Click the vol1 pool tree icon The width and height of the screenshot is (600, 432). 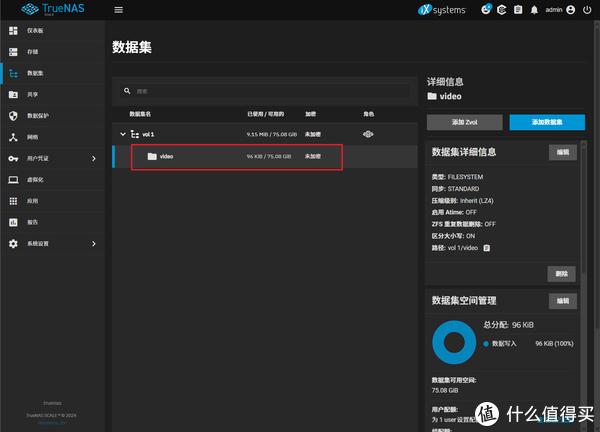[135, 134]
